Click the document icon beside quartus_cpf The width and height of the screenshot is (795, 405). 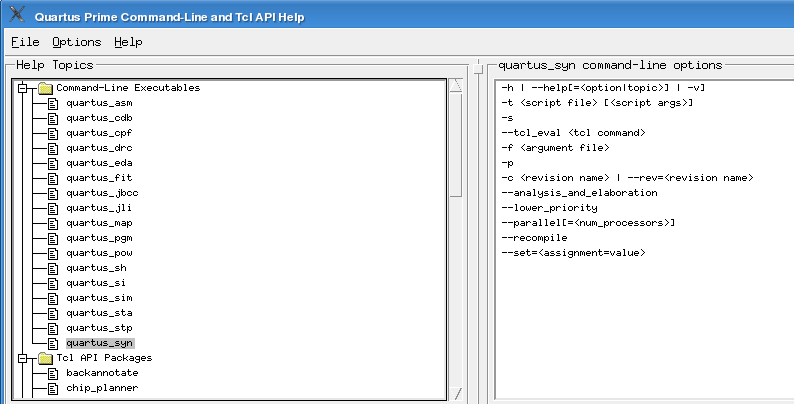[x=53, y=133]
